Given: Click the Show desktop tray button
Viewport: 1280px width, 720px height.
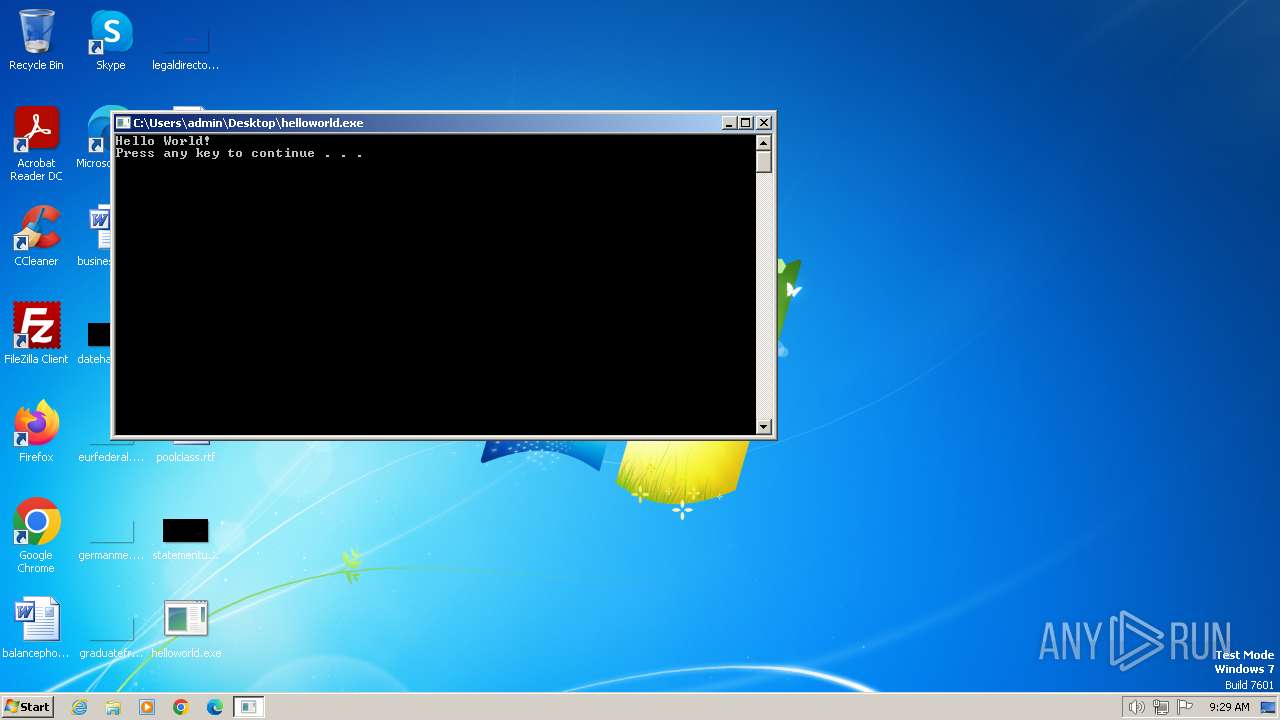Looking at the screenshot, I should [x=1269, y=707].
